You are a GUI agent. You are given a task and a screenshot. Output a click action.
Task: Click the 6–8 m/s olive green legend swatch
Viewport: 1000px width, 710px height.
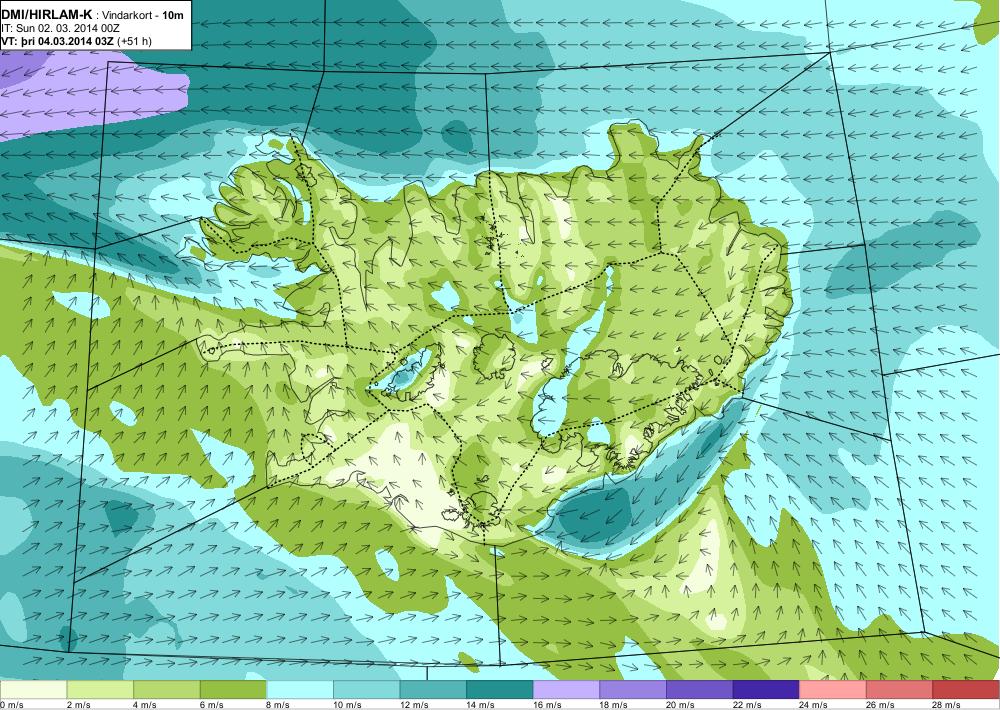tap(233, 690)
